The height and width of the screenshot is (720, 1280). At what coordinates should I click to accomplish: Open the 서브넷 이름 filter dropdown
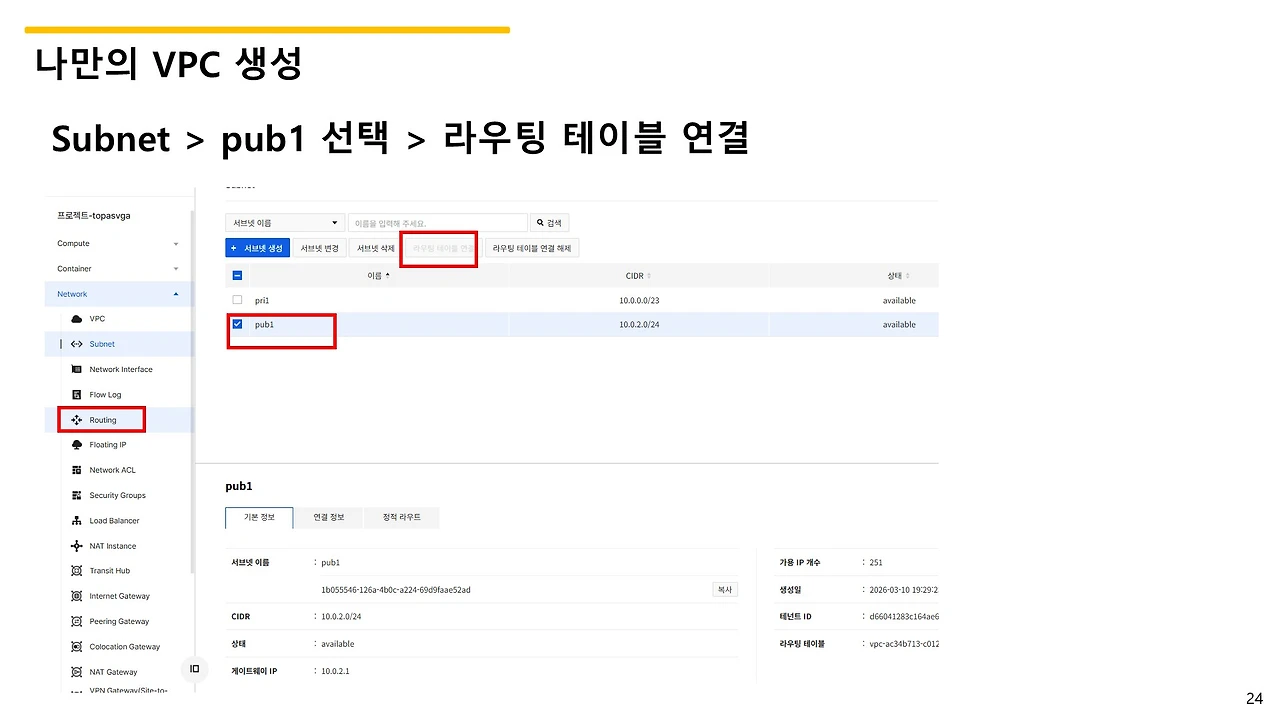coord(285,222)
